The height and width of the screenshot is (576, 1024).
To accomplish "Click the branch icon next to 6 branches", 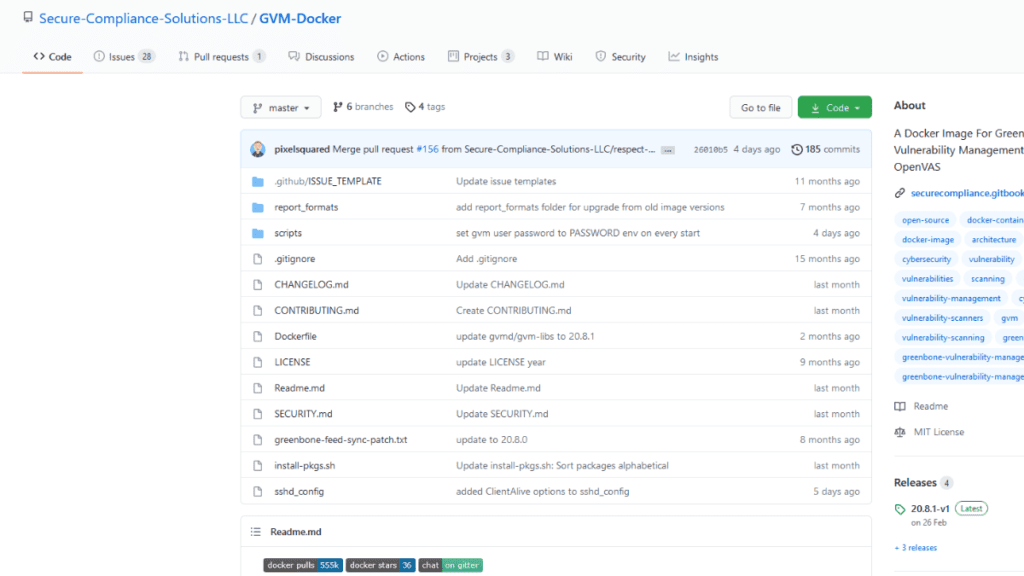I will (x=338, y=107).
